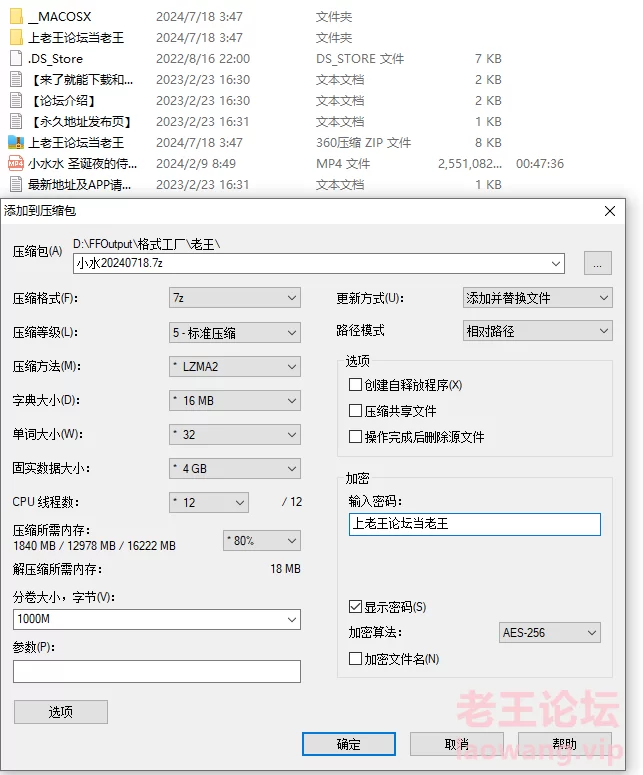Open the 路径模式 相对路径 dropdown

coord(538,331)
